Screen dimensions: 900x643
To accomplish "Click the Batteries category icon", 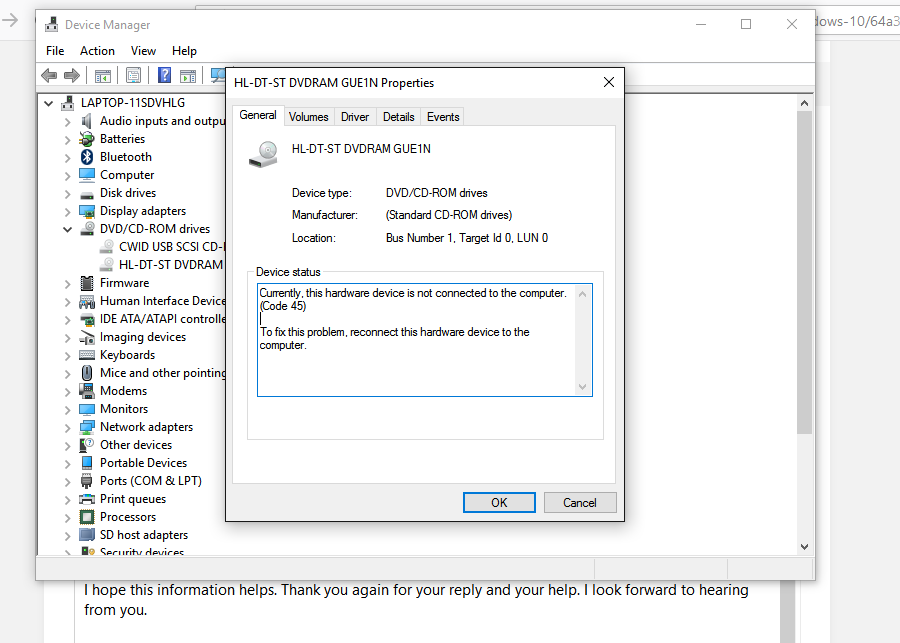I will pos(87,139).
